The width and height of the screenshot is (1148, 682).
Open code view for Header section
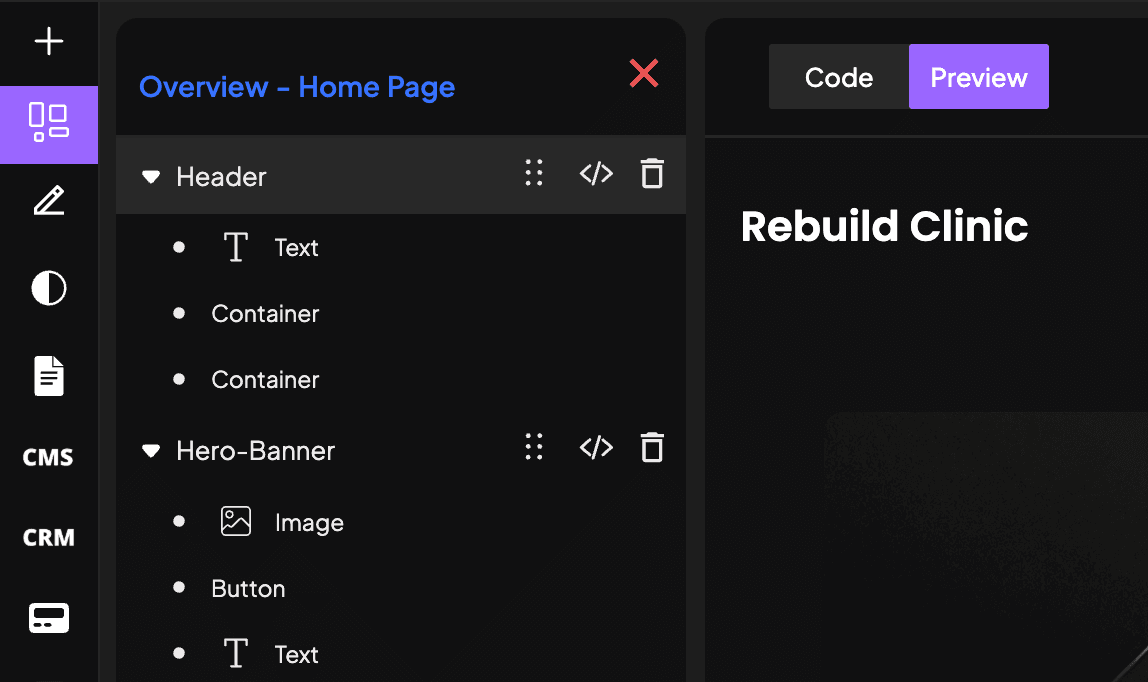click(x=596, y=174)
